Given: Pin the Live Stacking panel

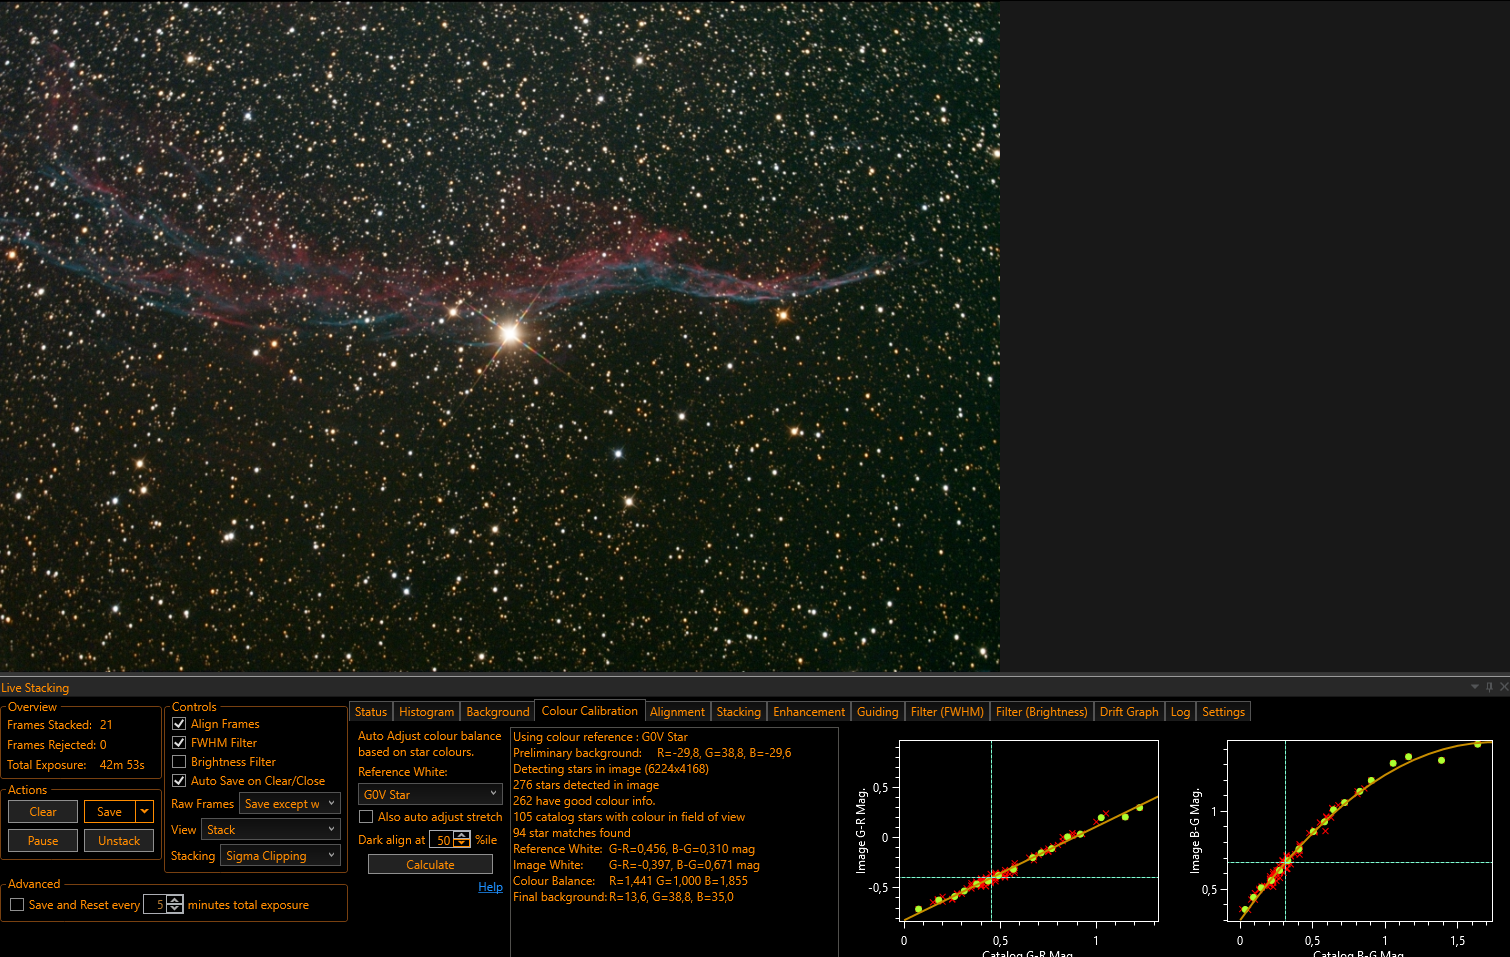Looking at the screenshot, I should [1489, 687].
